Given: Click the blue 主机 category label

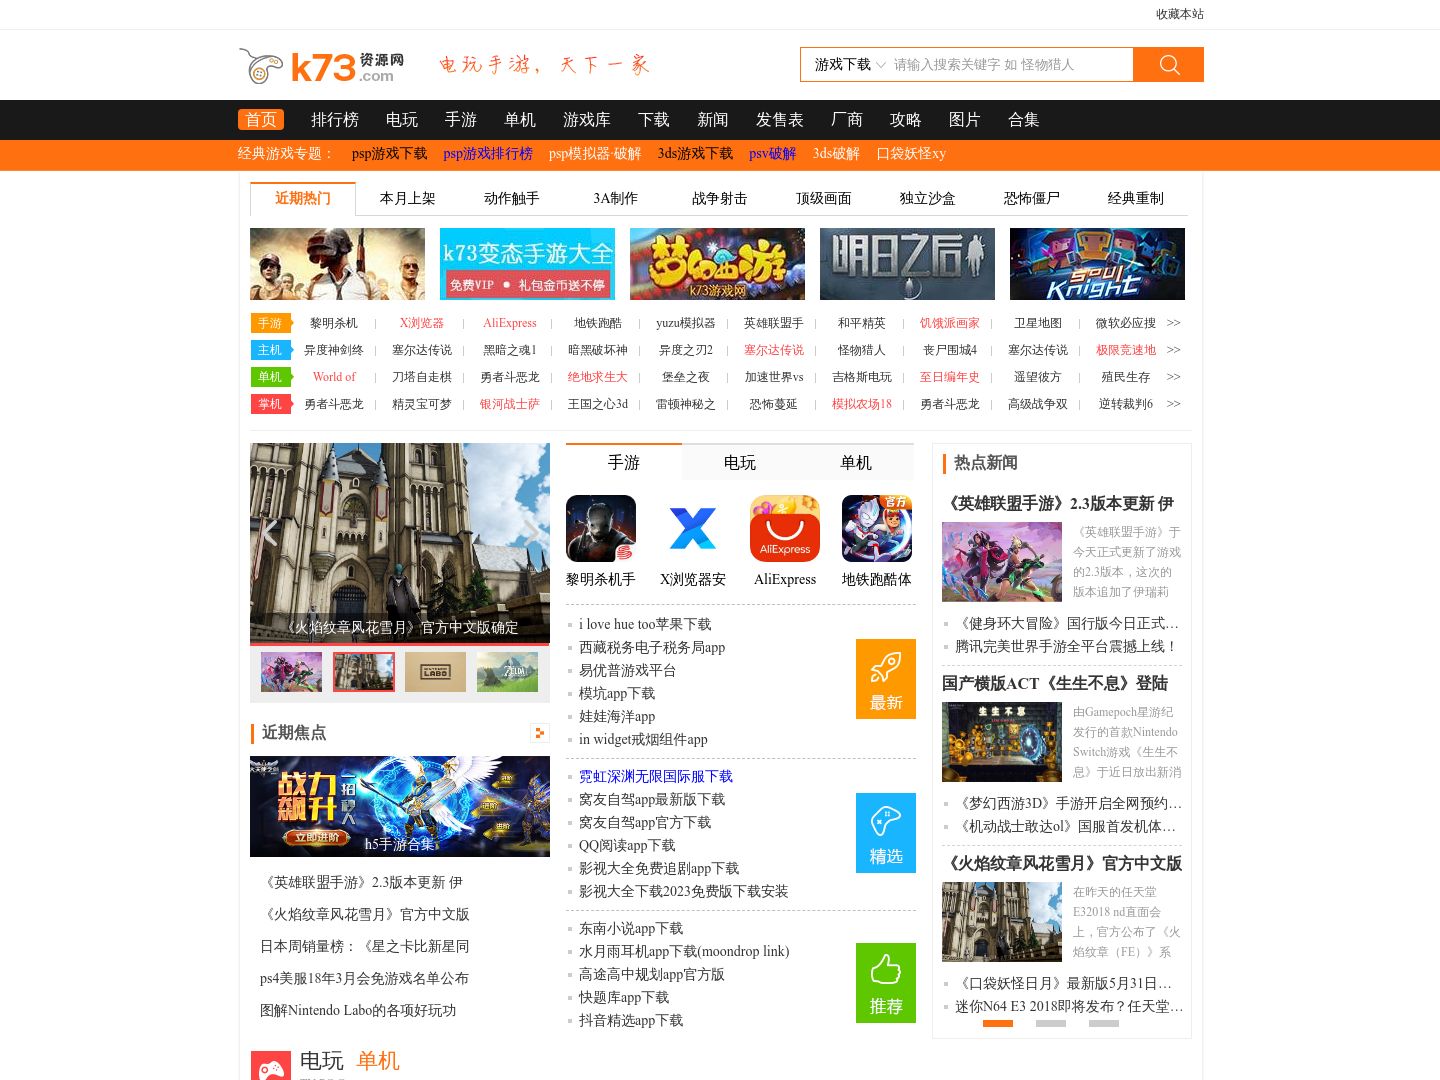Looking at the screenshot, I should coord(270,350).
